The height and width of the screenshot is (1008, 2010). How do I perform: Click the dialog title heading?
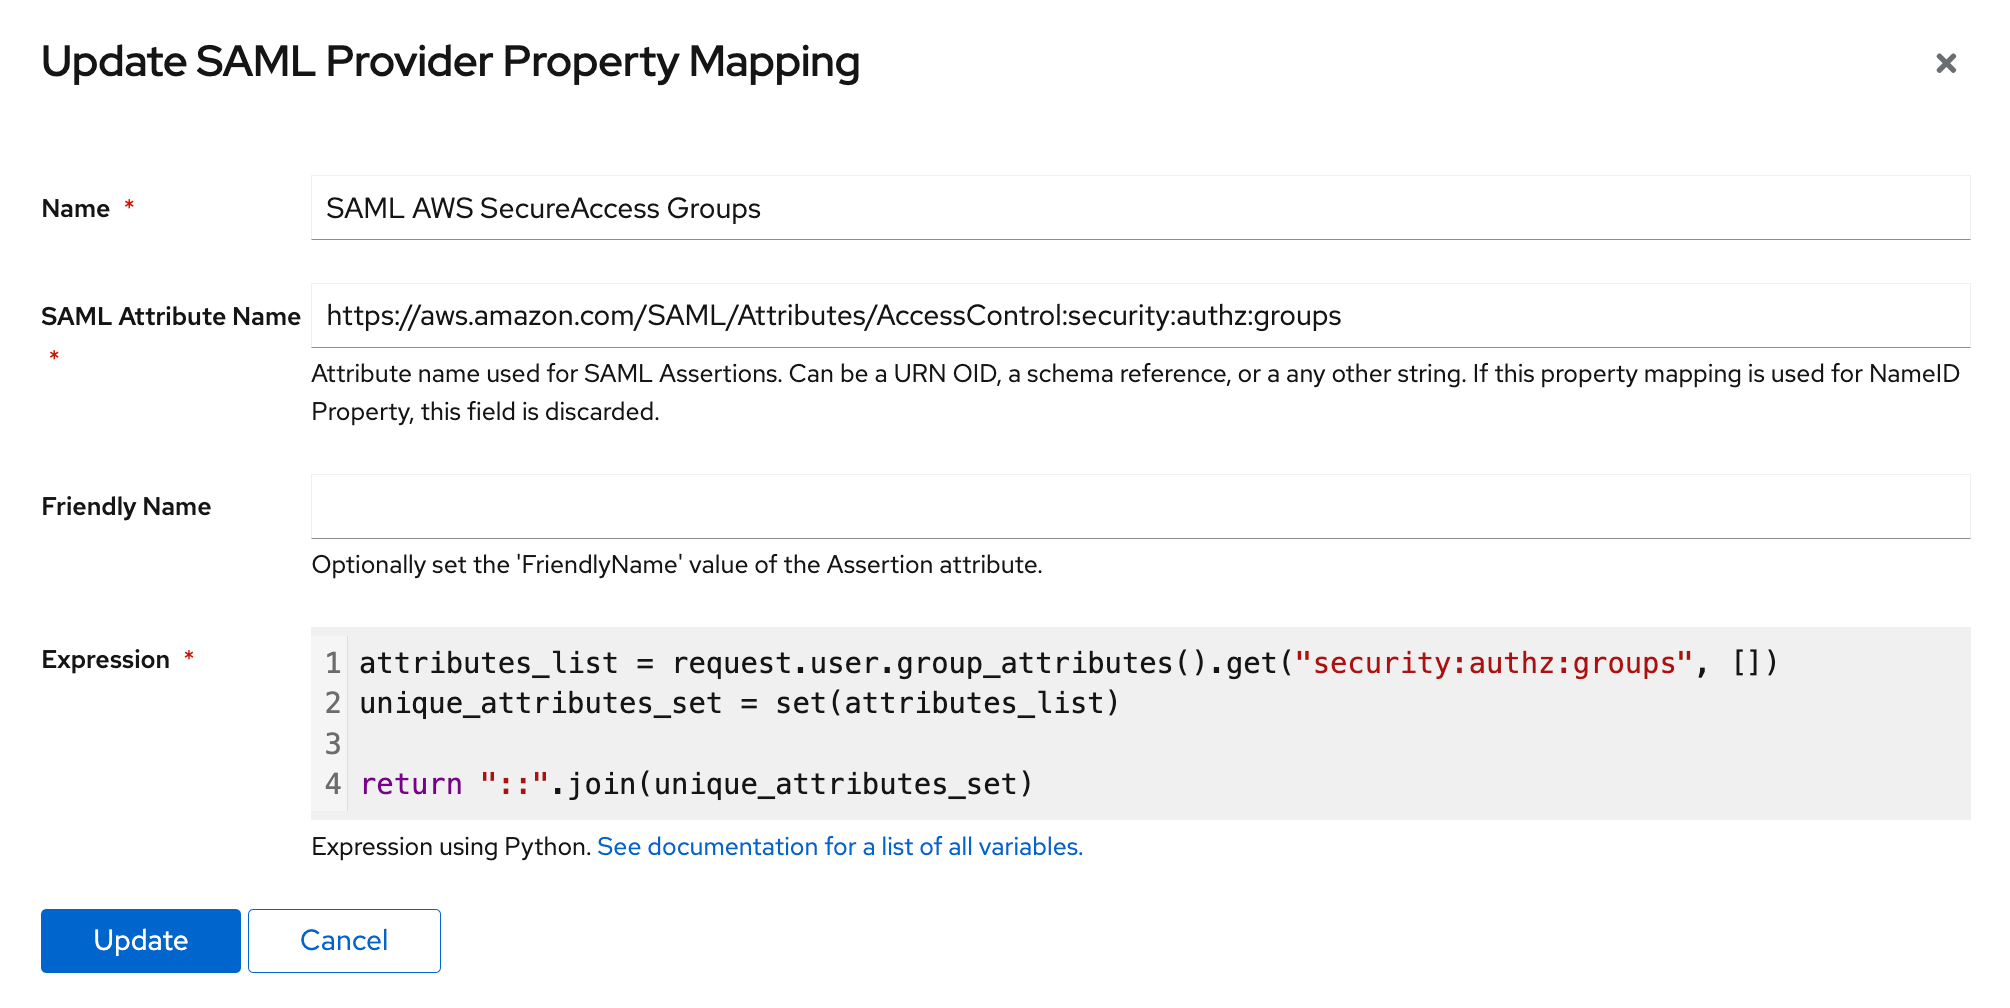point(450,62)
